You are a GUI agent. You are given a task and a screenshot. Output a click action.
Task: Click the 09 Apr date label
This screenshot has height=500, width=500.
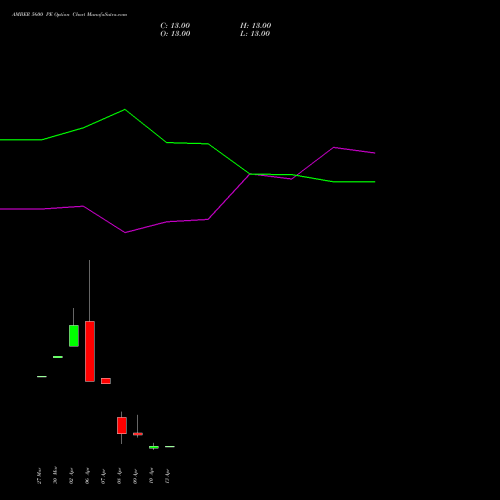[135, 476]
